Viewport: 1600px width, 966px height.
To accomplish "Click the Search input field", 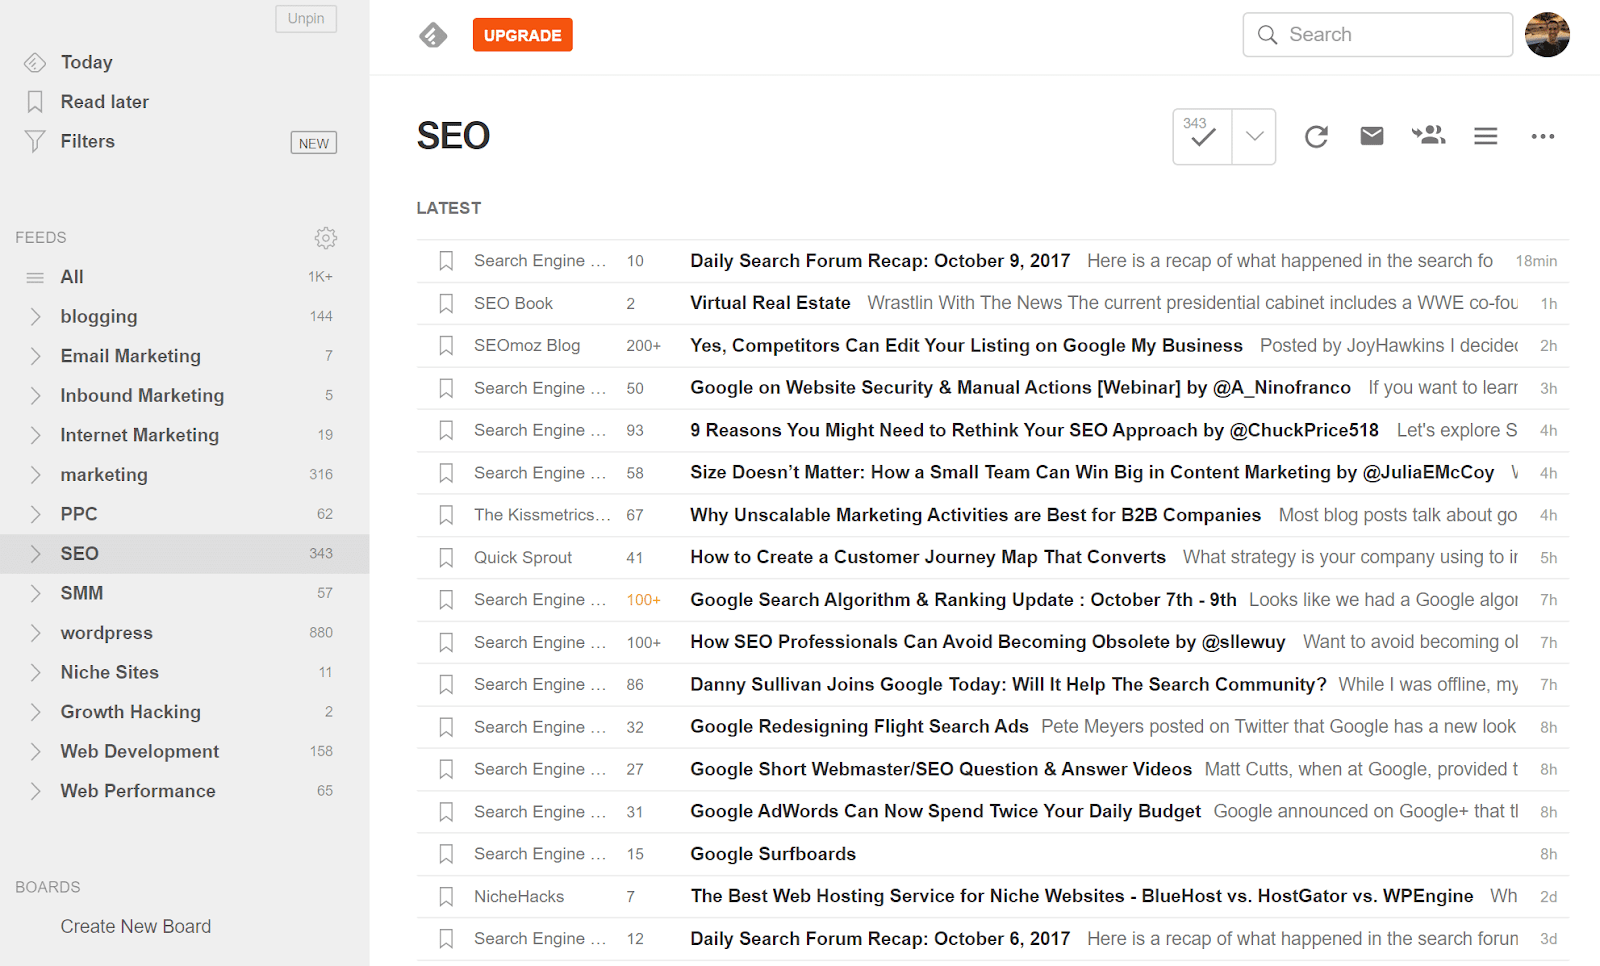I will coord(1378,35).
